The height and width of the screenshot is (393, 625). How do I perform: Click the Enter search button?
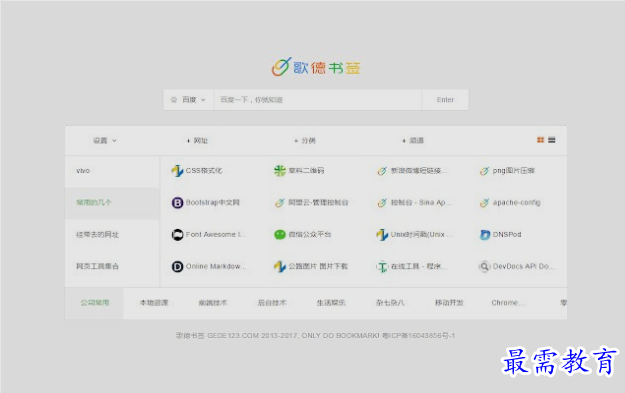445,100
